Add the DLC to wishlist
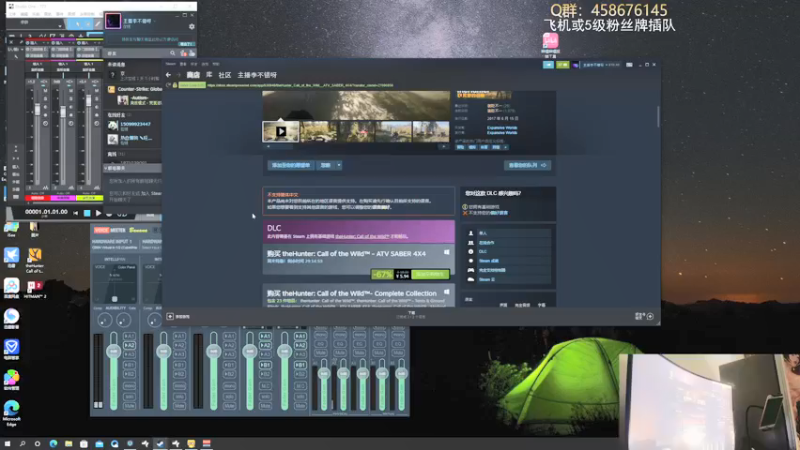Image resolution: width=800 pixels, height=450 pixels. (291, 165)
